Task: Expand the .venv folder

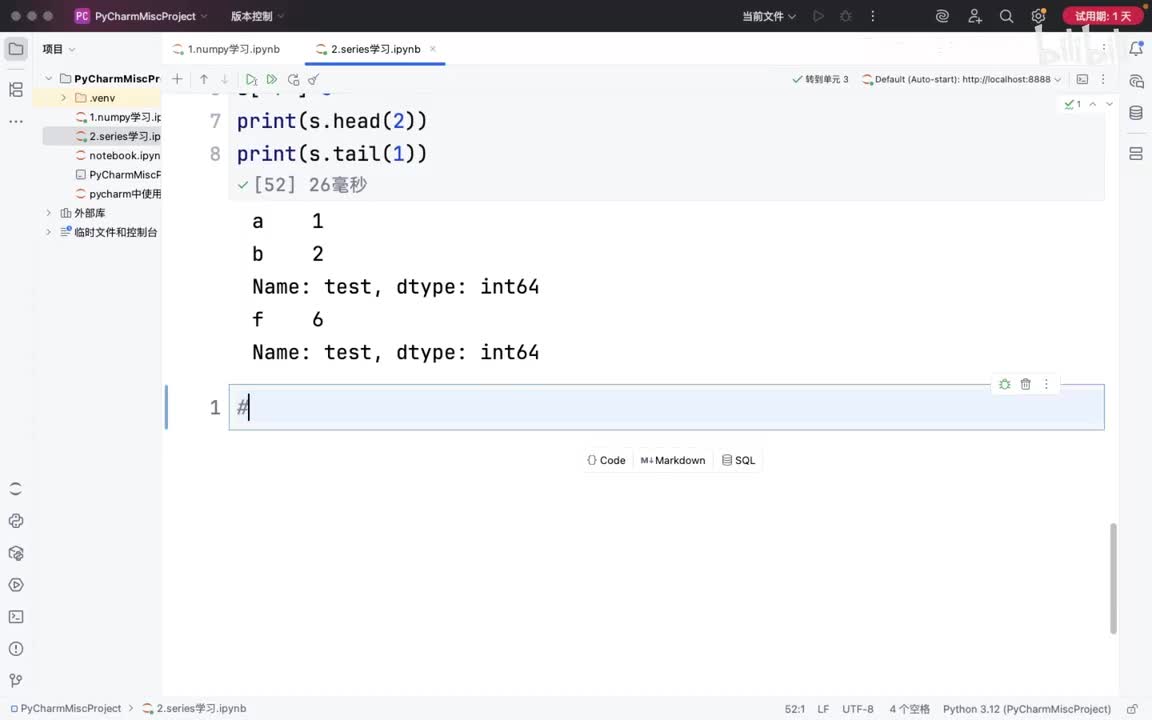Action: coord(64,98)
